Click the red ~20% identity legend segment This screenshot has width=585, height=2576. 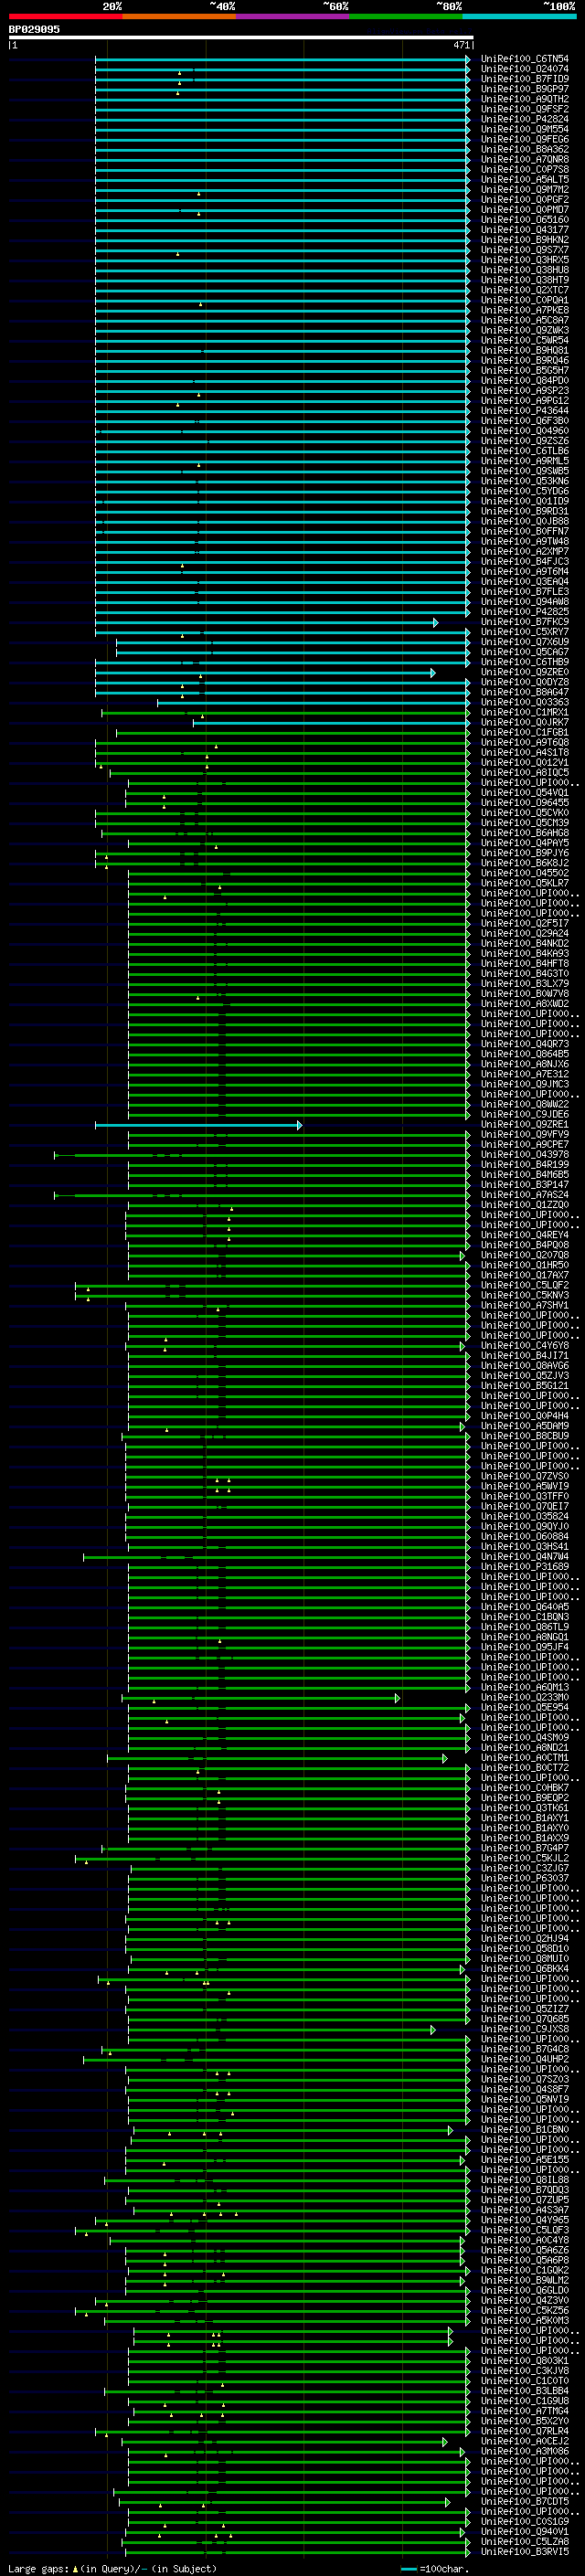65,16
